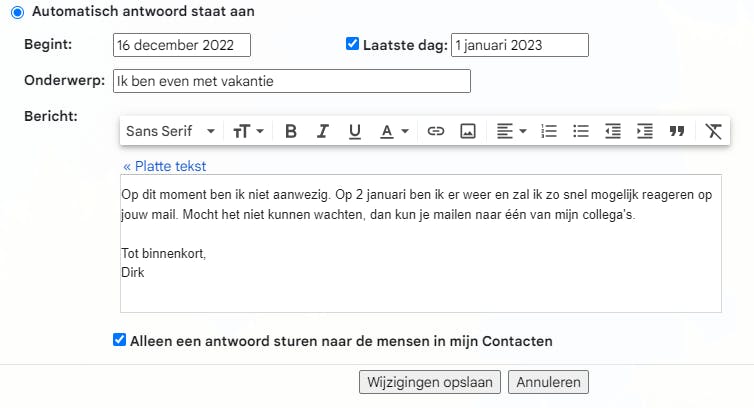The image size is (754, 408).
Task: Expand the text alignment dropdown
Action: (511, 131)
